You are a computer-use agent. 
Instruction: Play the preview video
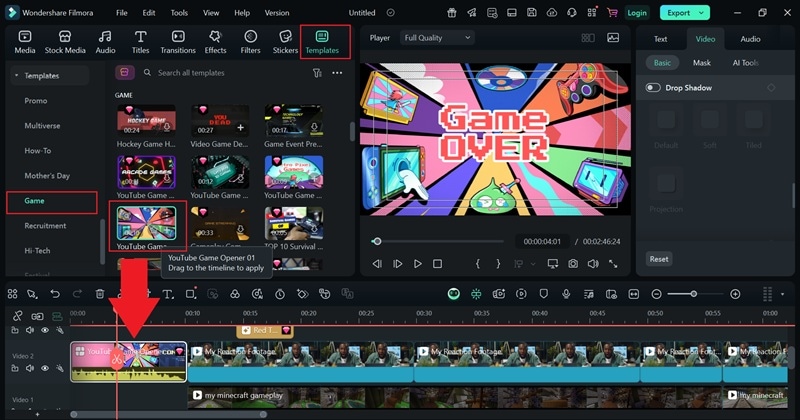[417, 264]
